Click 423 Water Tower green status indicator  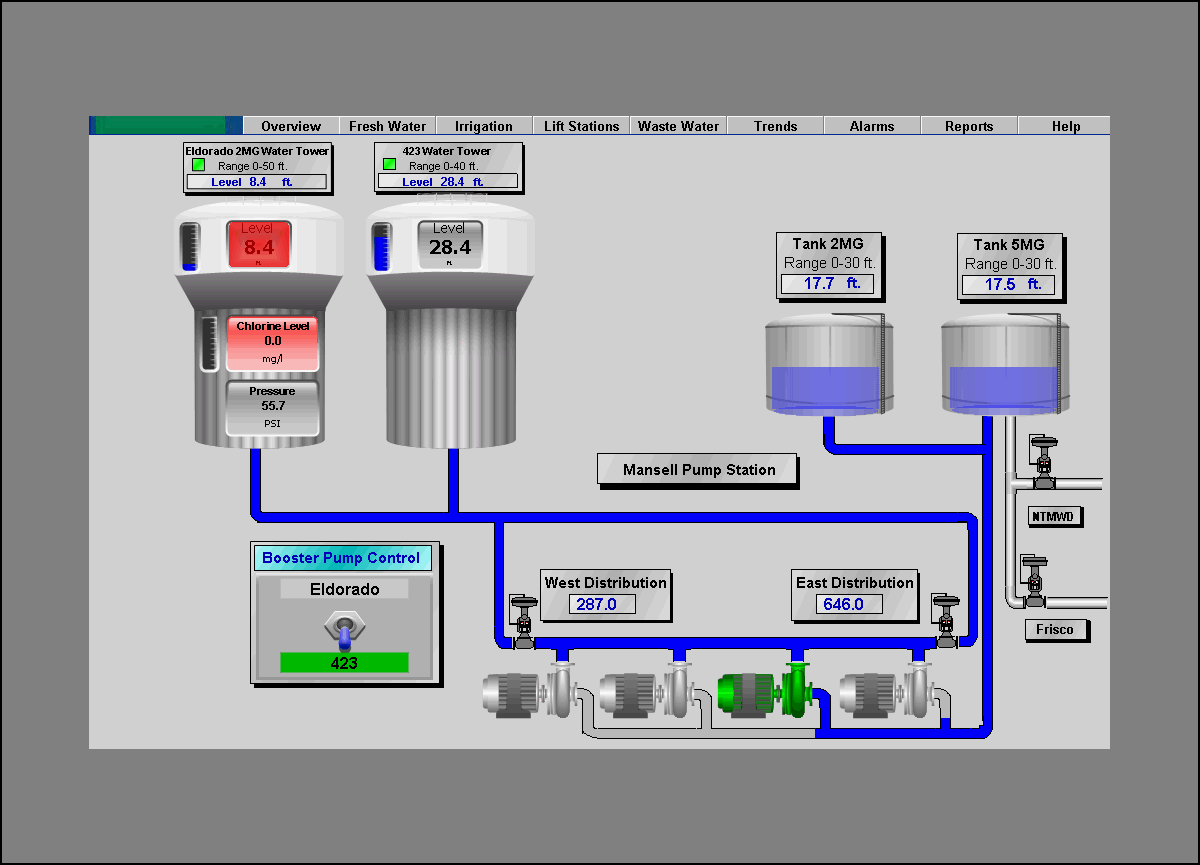pos(389,165)
